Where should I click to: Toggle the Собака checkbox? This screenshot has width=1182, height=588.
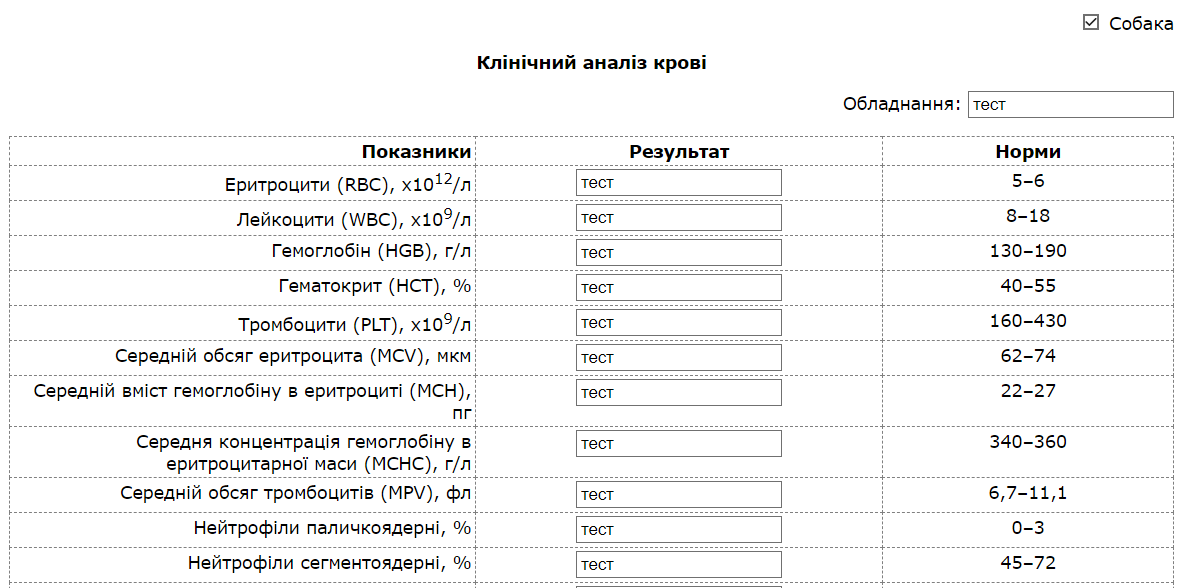point(1091,23)
